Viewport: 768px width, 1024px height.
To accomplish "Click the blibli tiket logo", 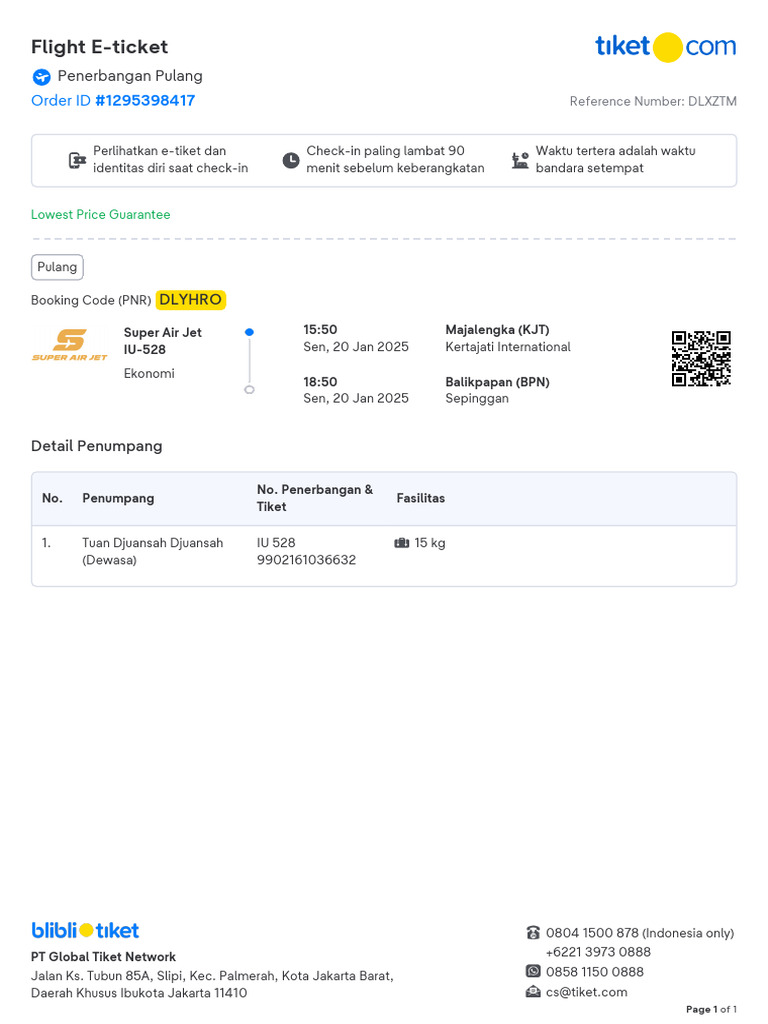I will pyautogui.click(x=85, y=930).
